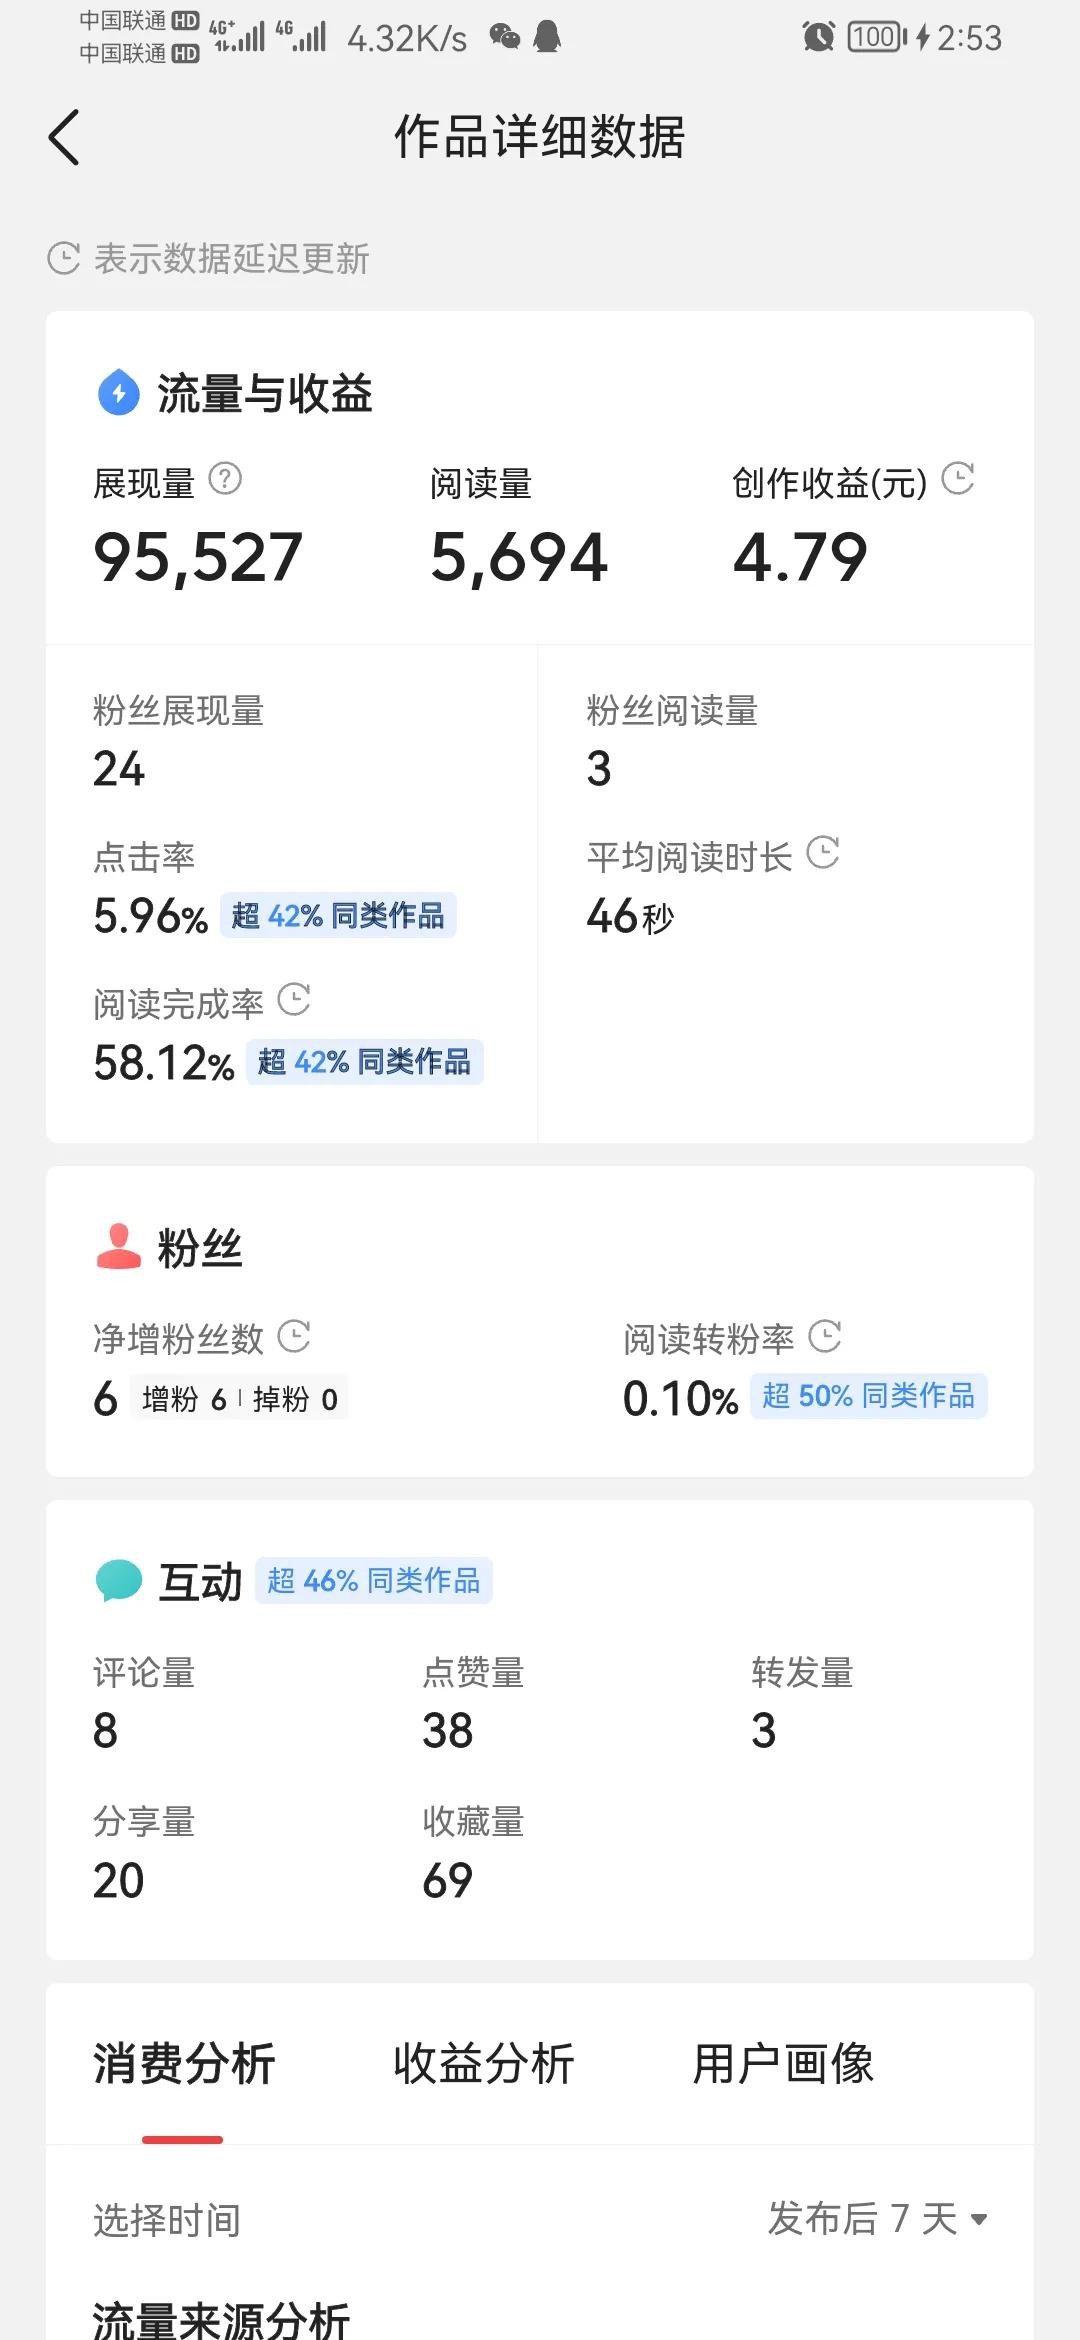The image size is (1080, 2340).
Task: Tap the 超 46% 同类作品 badge by 互动
Action: (373, 1580)
